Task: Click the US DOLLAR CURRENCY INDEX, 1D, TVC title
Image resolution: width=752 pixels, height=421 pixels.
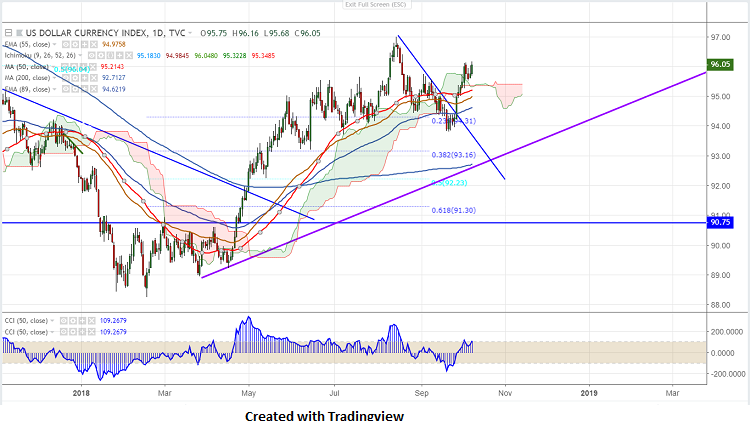Action: click(105, 33)
